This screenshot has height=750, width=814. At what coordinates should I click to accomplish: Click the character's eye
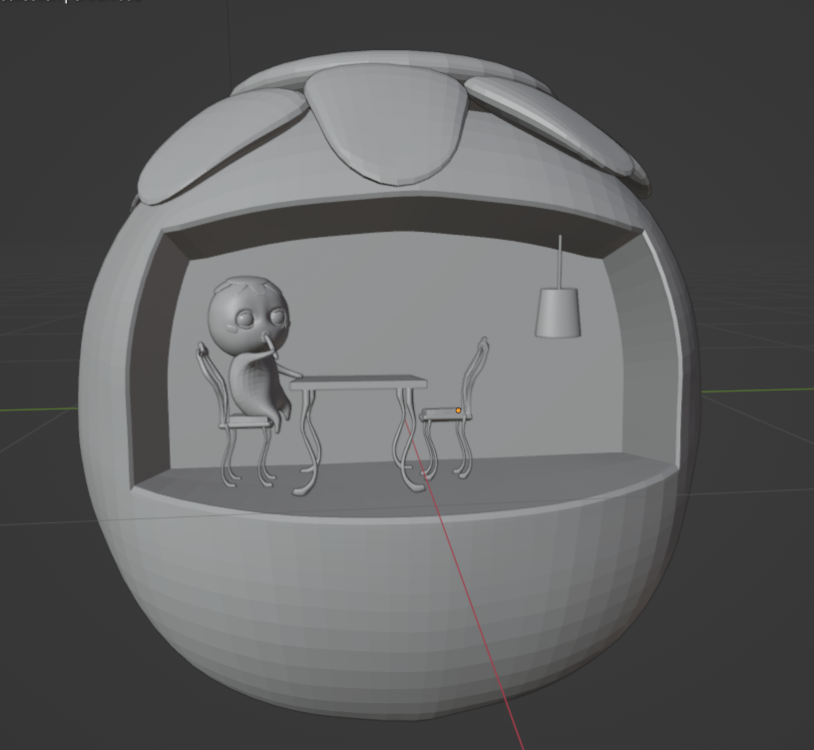[244, 321]
